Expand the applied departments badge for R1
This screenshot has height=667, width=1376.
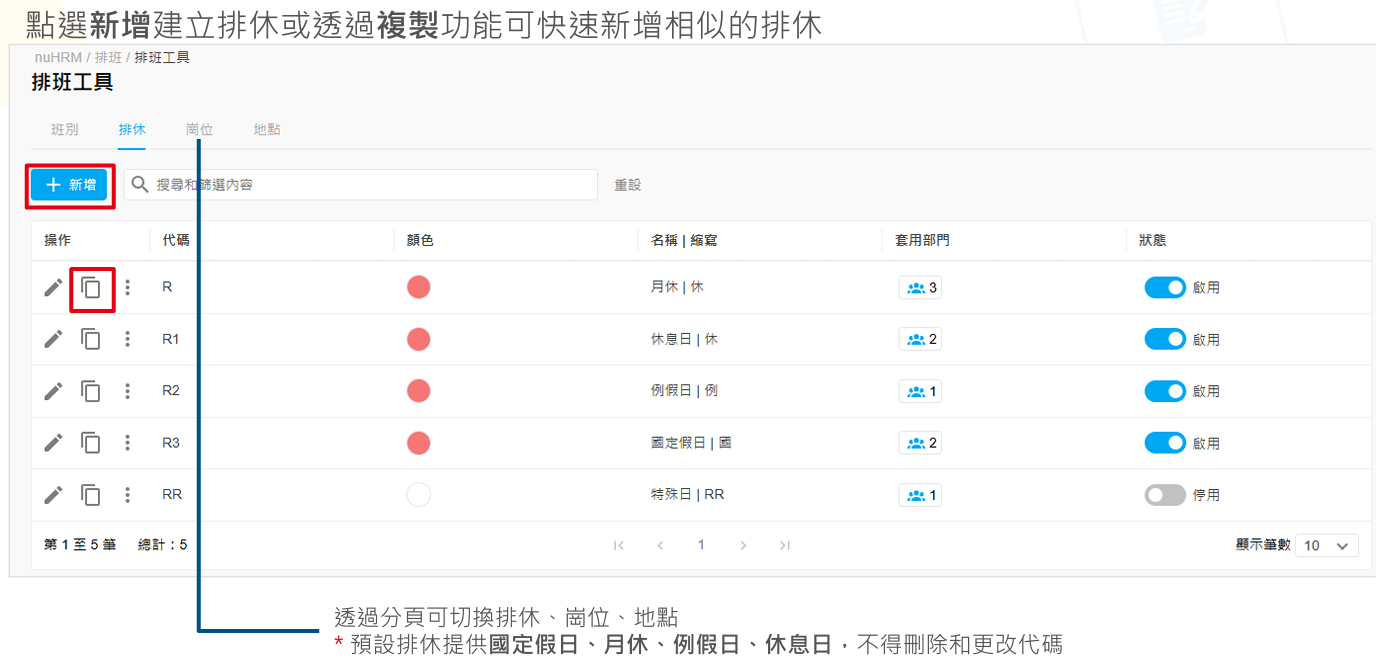tap(920, 340)
